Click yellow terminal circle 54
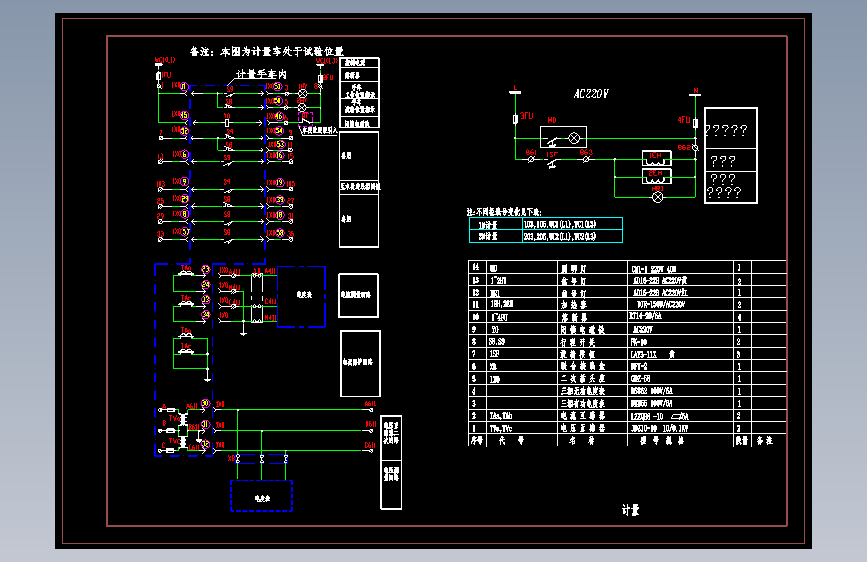Image resolution: width=867 pixels, height=562 pixels. point(279,131)
